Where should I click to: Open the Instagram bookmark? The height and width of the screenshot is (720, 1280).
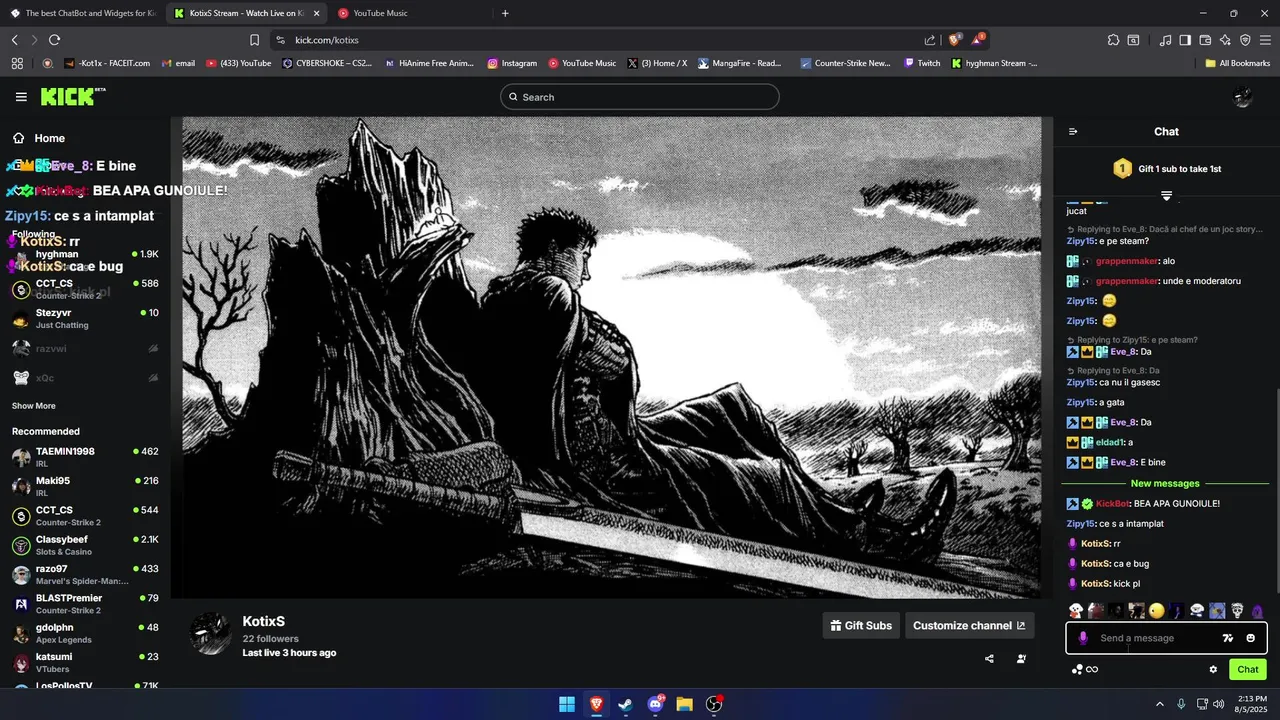point(512,63)
